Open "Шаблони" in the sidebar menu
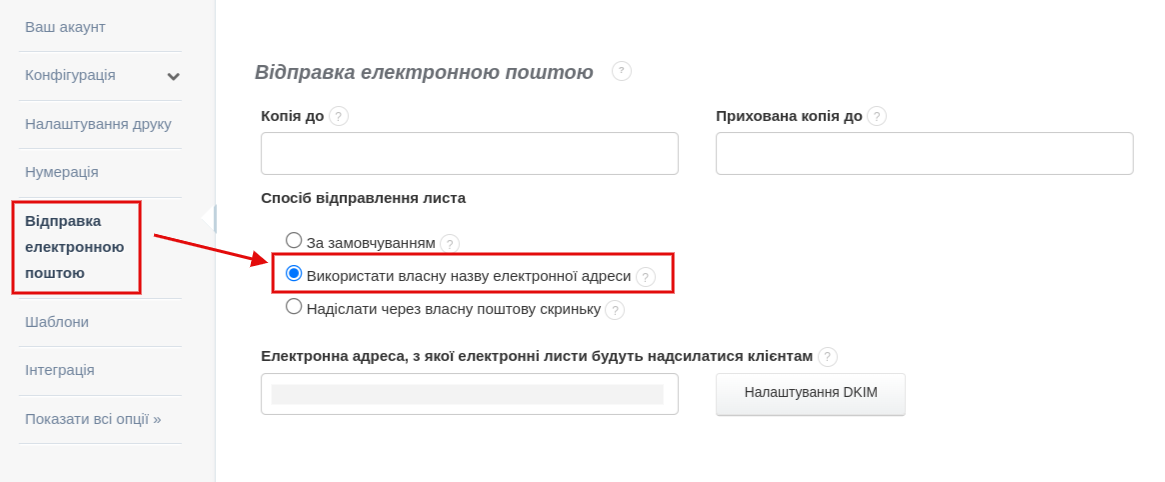Screen dimensions: 1165x482 pyautogui.click(x=57, y=322)
